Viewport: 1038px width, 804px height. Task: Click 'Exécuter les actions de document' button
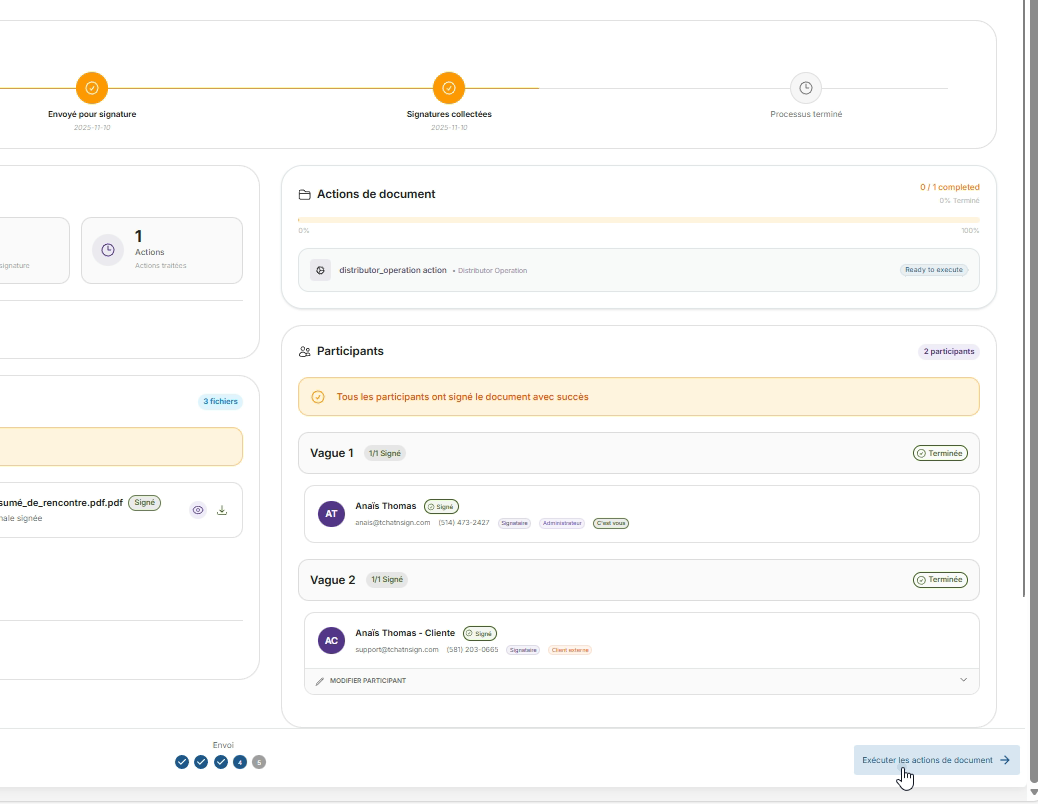pyautogui.click(x=936, y=760)
